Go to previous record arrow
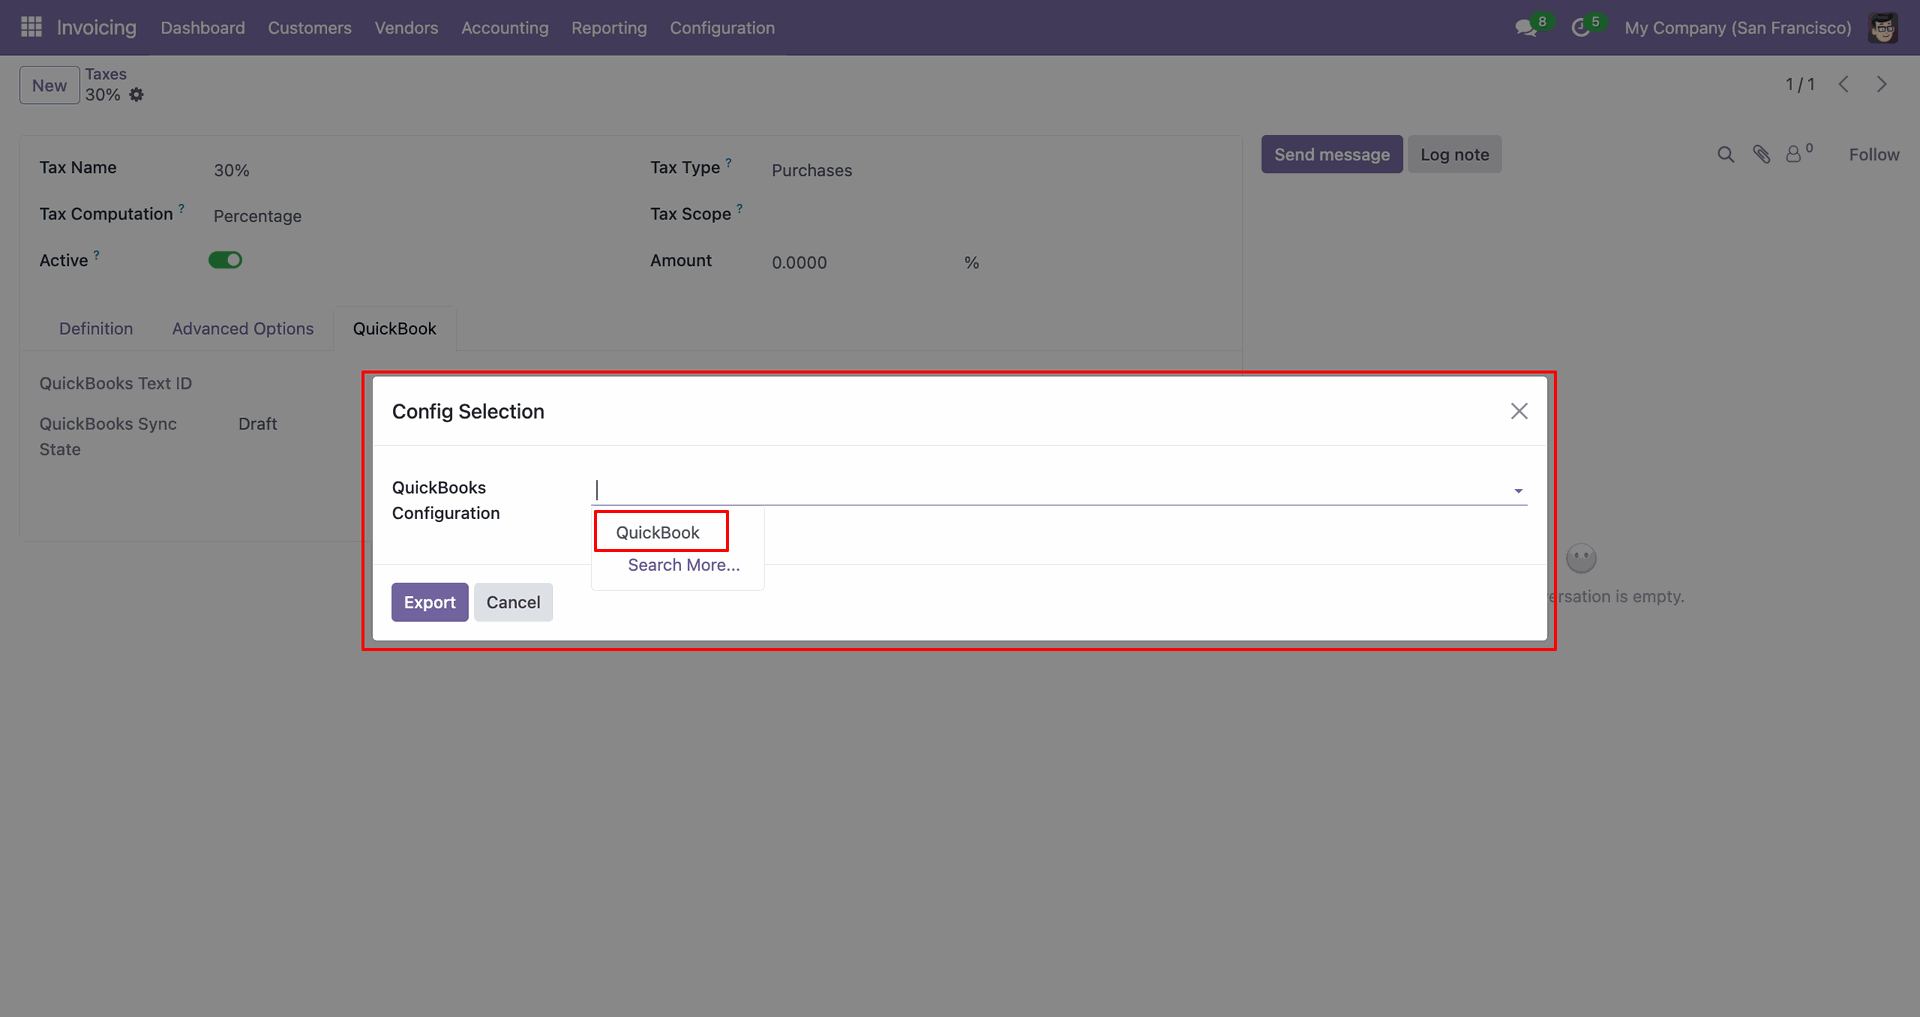 coord(1844,85)
